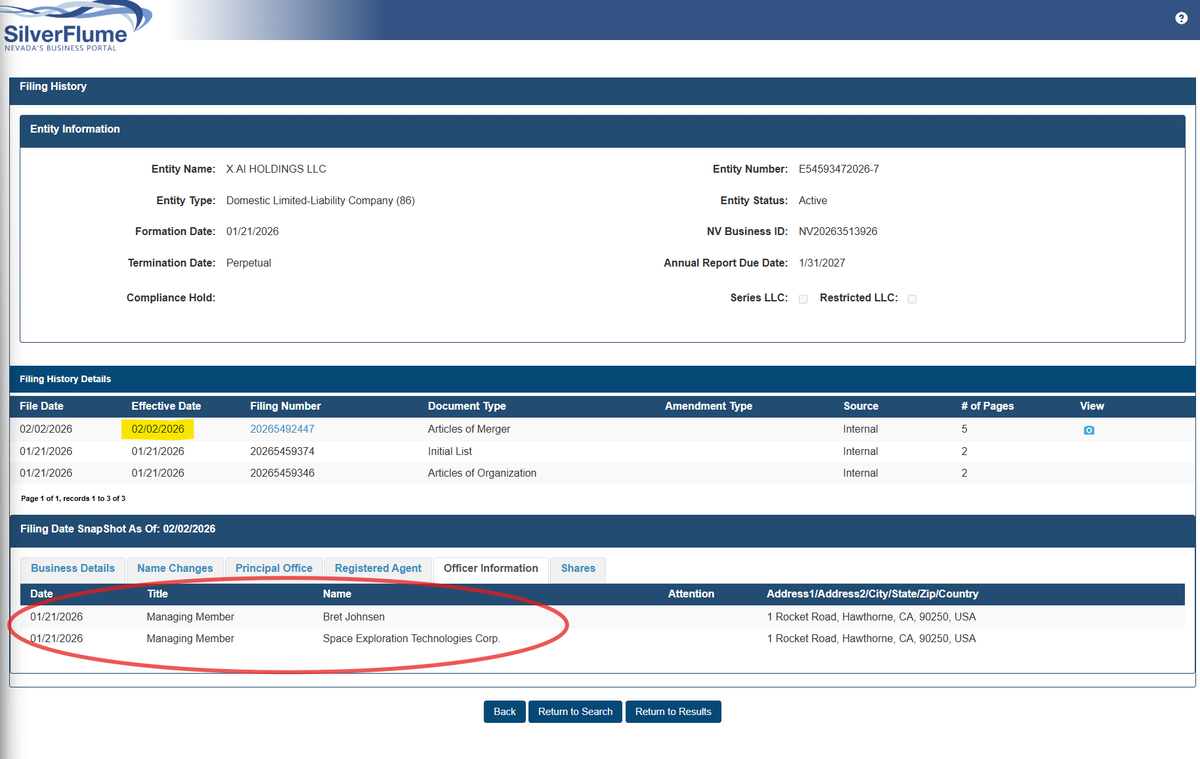Image resolution: width=1200 pixels, height=759 pixels.
Task: Click the Return to Results button
Action: pos(673,712)
